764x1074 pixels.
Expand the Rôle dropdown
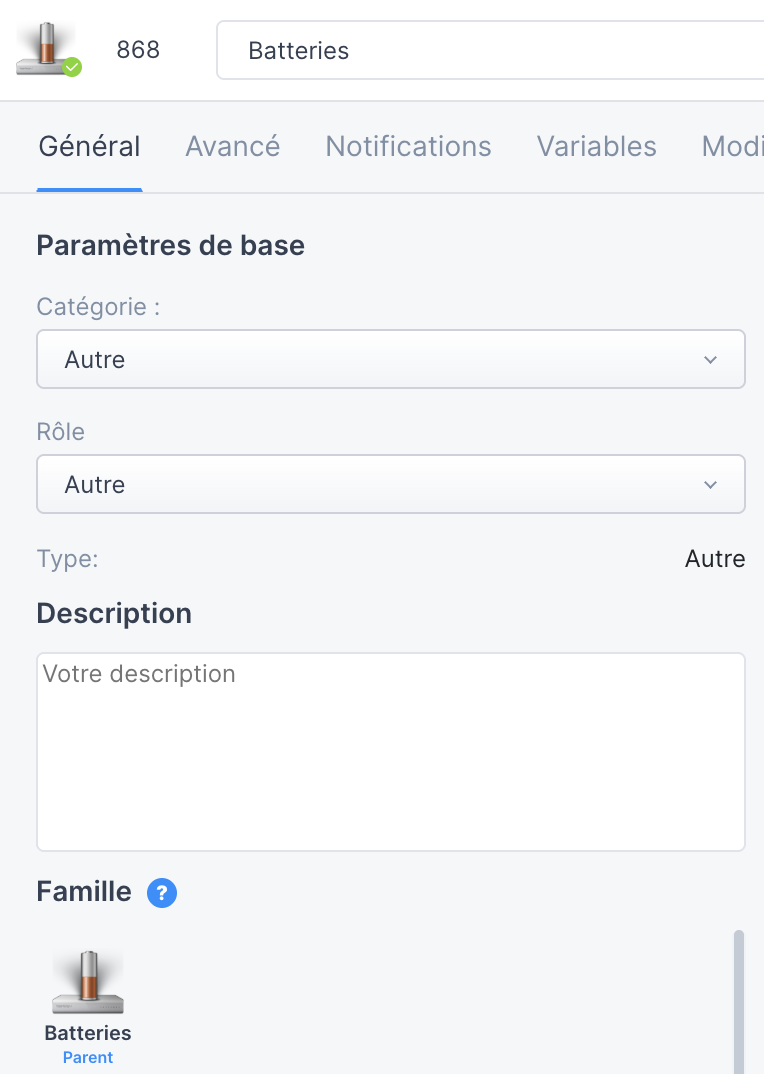(391, 485)
